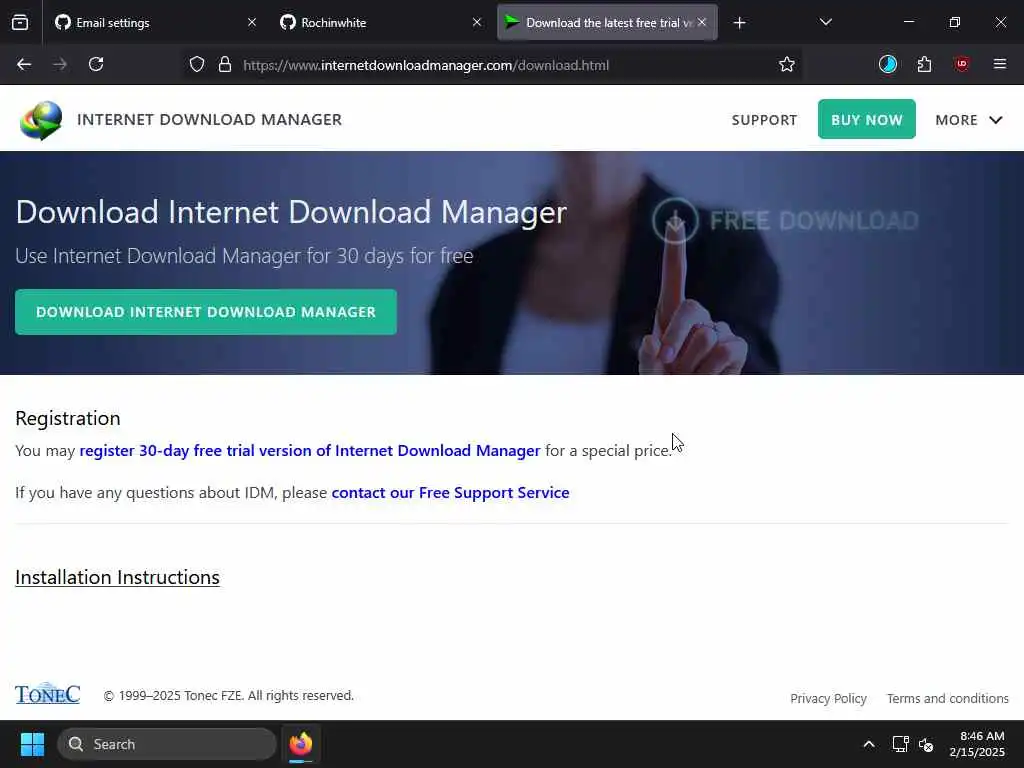Close the Download the latest free trial tab
This screenshot has height=768, width=1024.
click(x=702, y=22)
